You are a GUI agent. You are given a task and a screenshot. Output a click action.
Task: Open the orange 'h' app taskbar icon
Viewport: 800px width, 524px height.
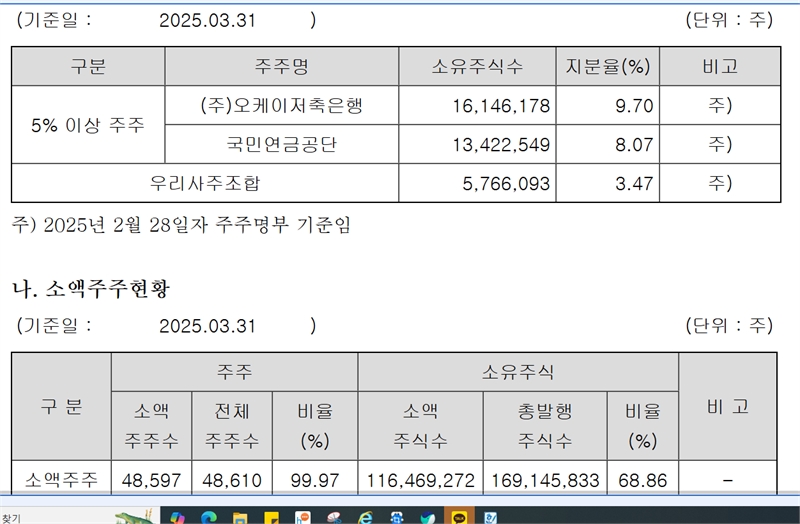pos(303,516)
